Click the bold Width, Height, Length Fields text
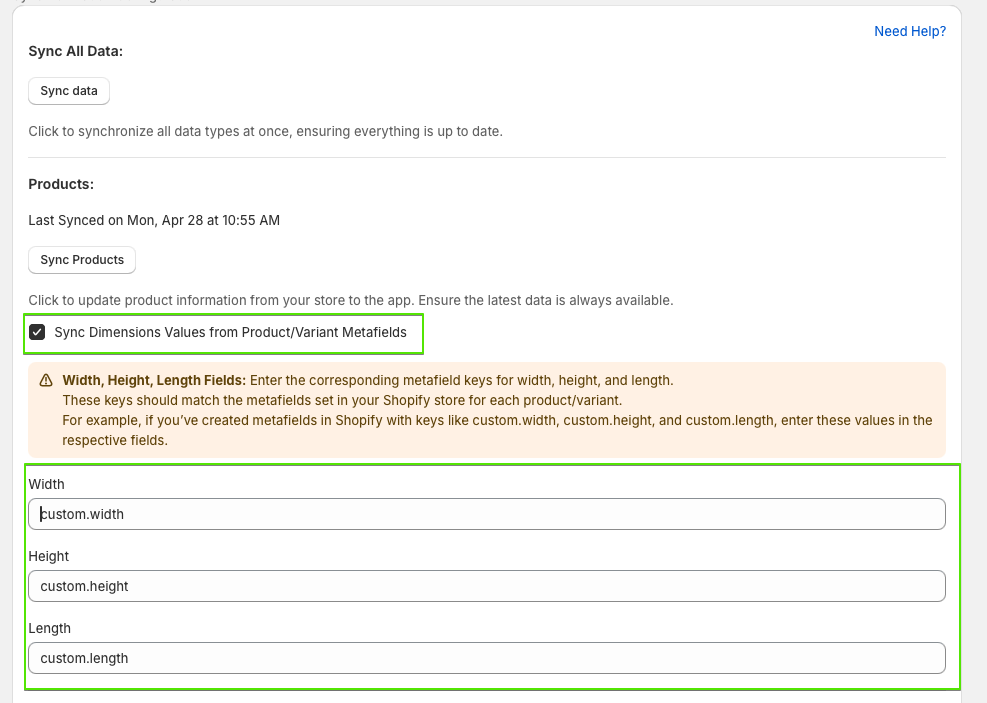This screenshot has width=987, height=703. click(154, 380)
